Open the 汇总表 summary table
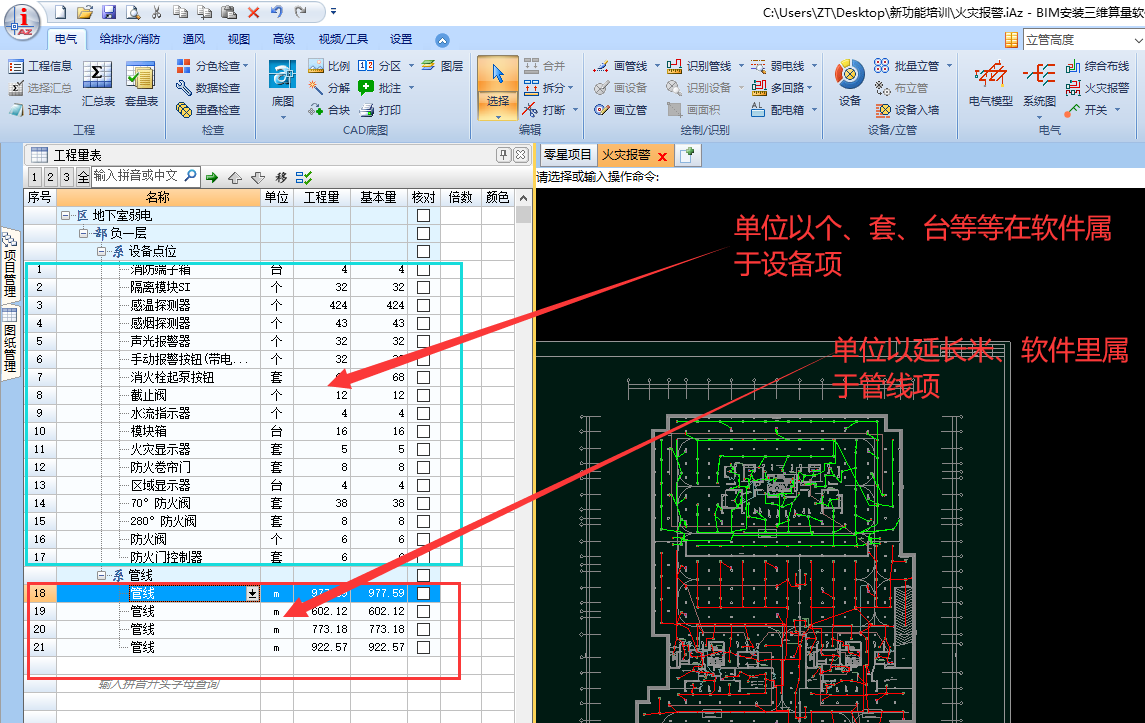Image resolution: width=1145 pixels, height=723 pixels. [97, 83]
